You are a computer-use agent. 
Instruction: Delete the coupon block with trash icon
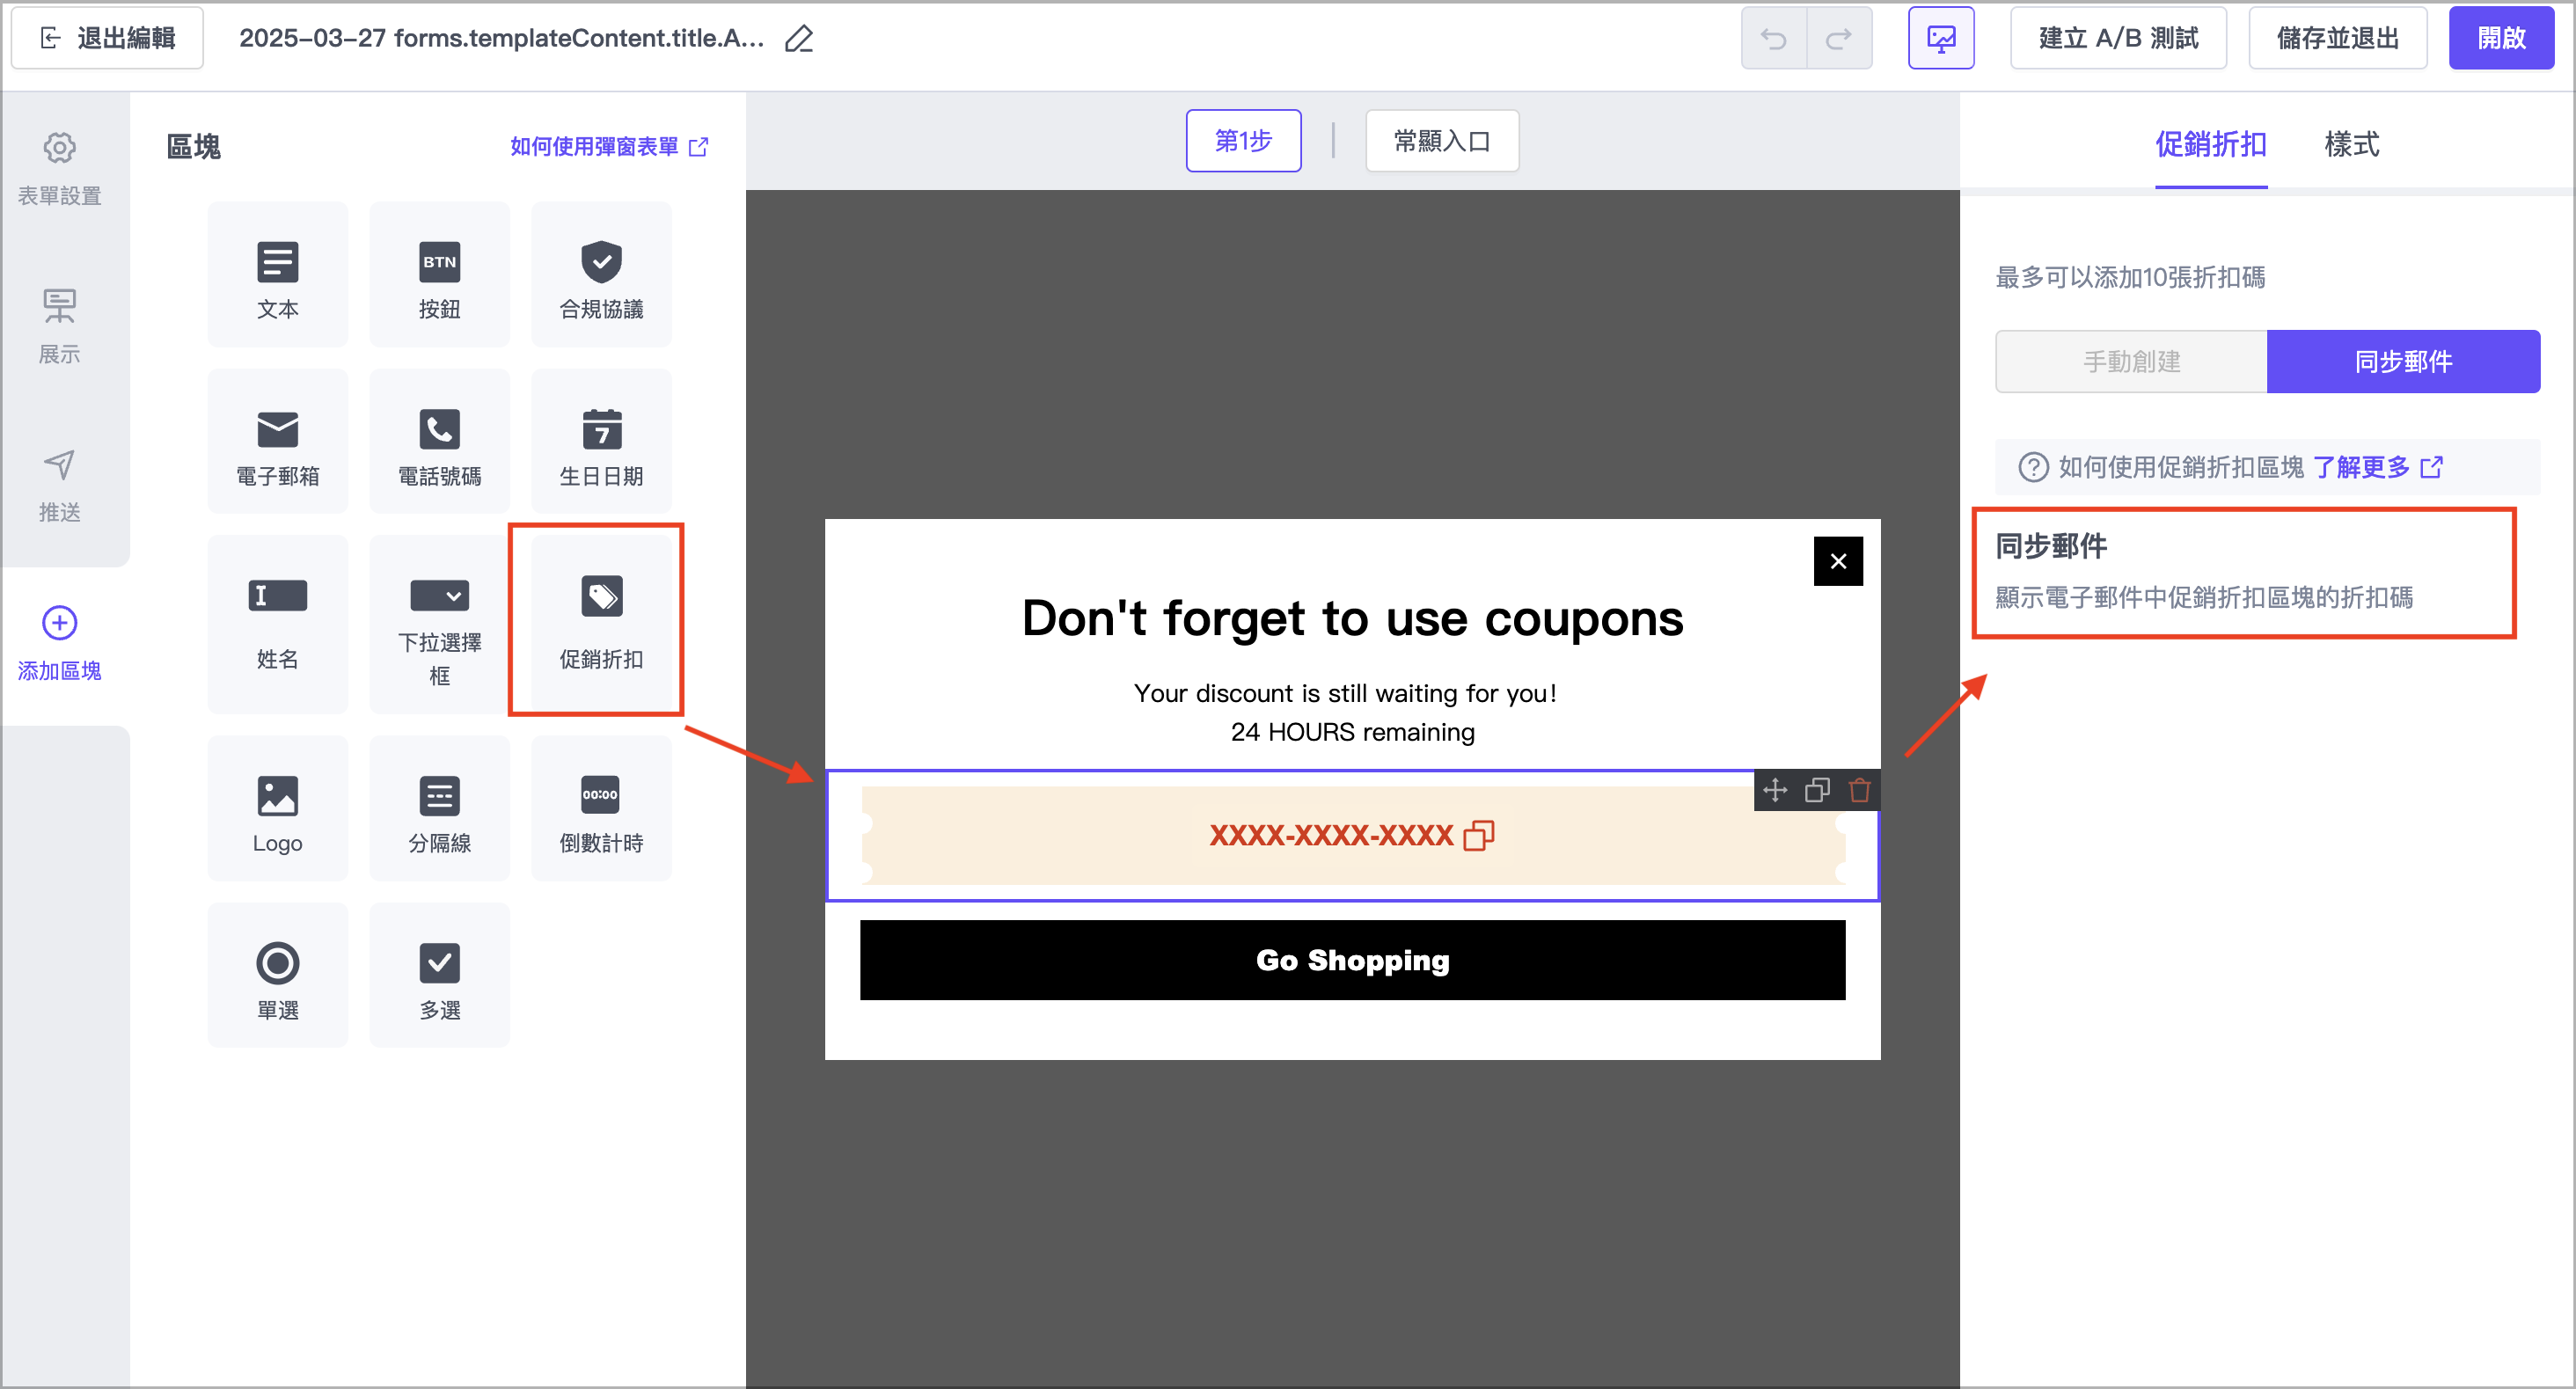(x=1859, y=790)
